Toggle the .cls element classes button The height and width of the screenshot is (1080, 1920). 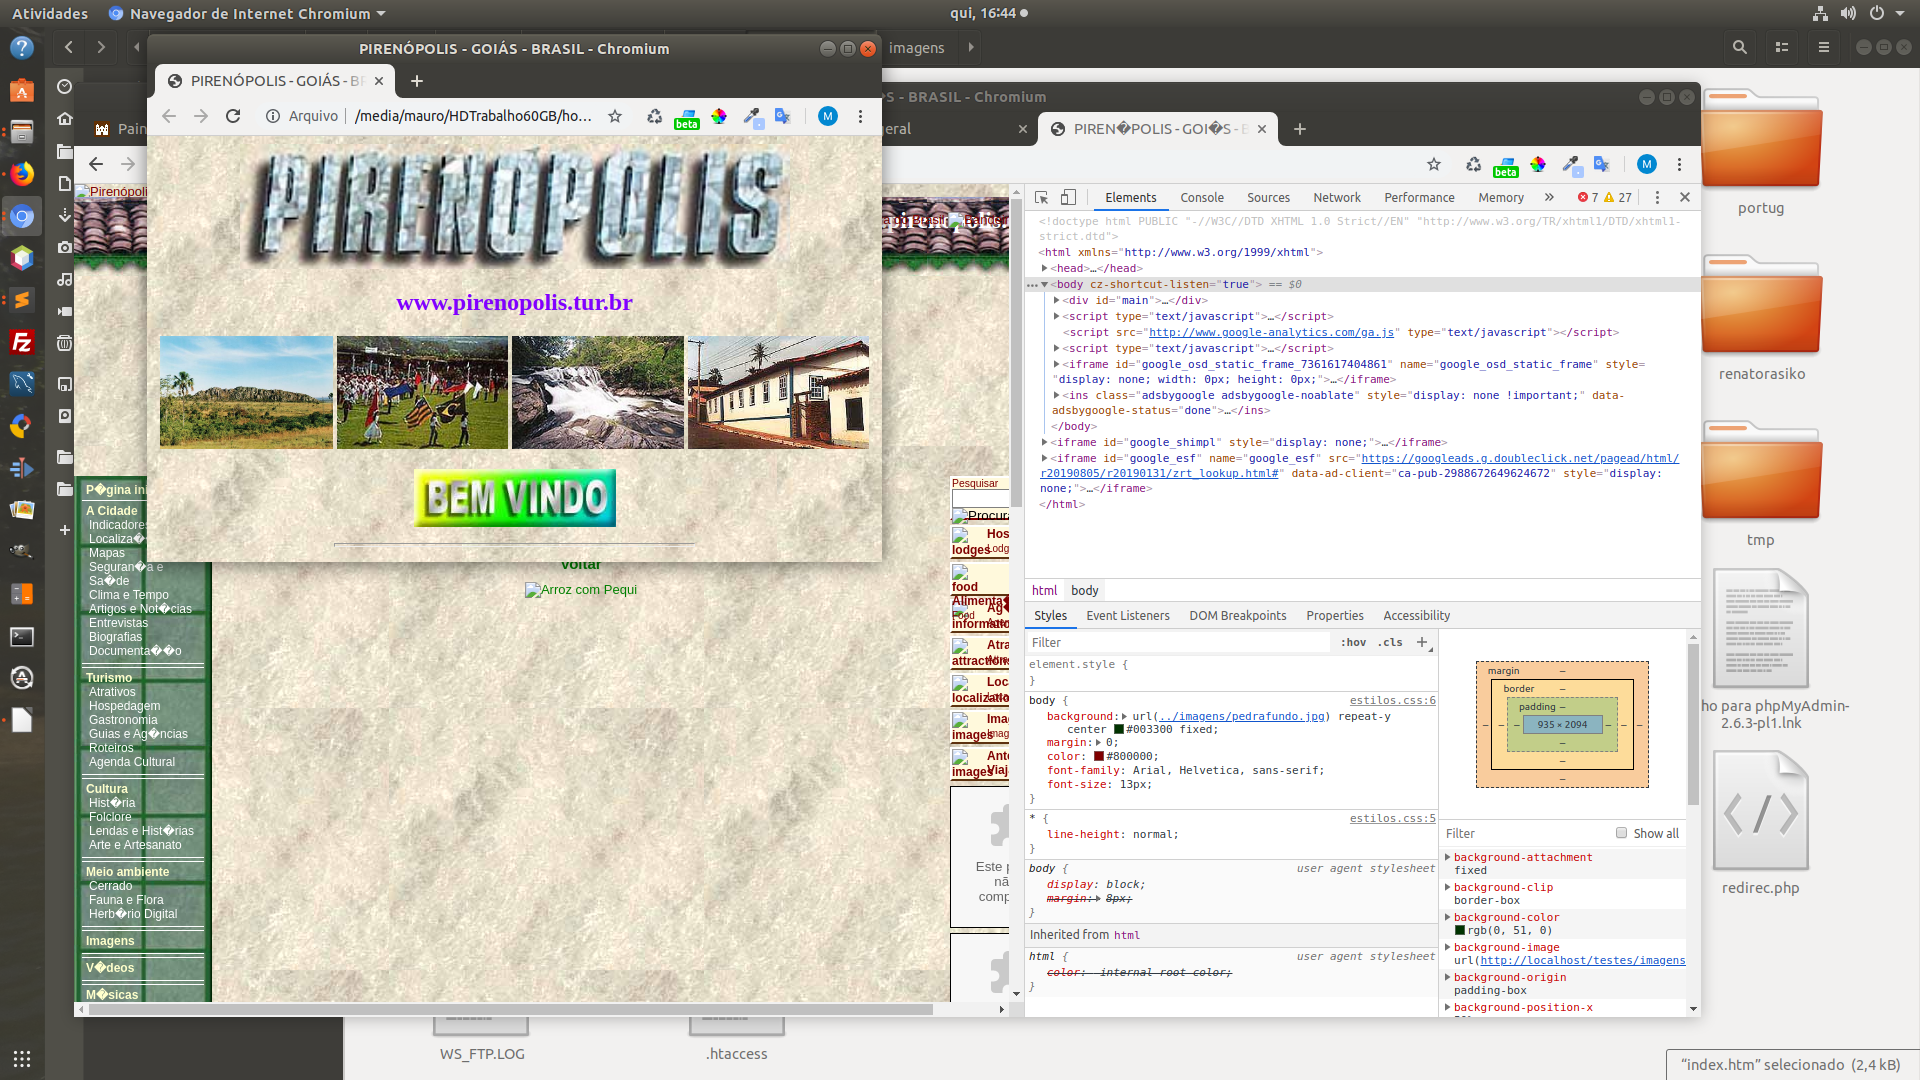coord(1390,642)
